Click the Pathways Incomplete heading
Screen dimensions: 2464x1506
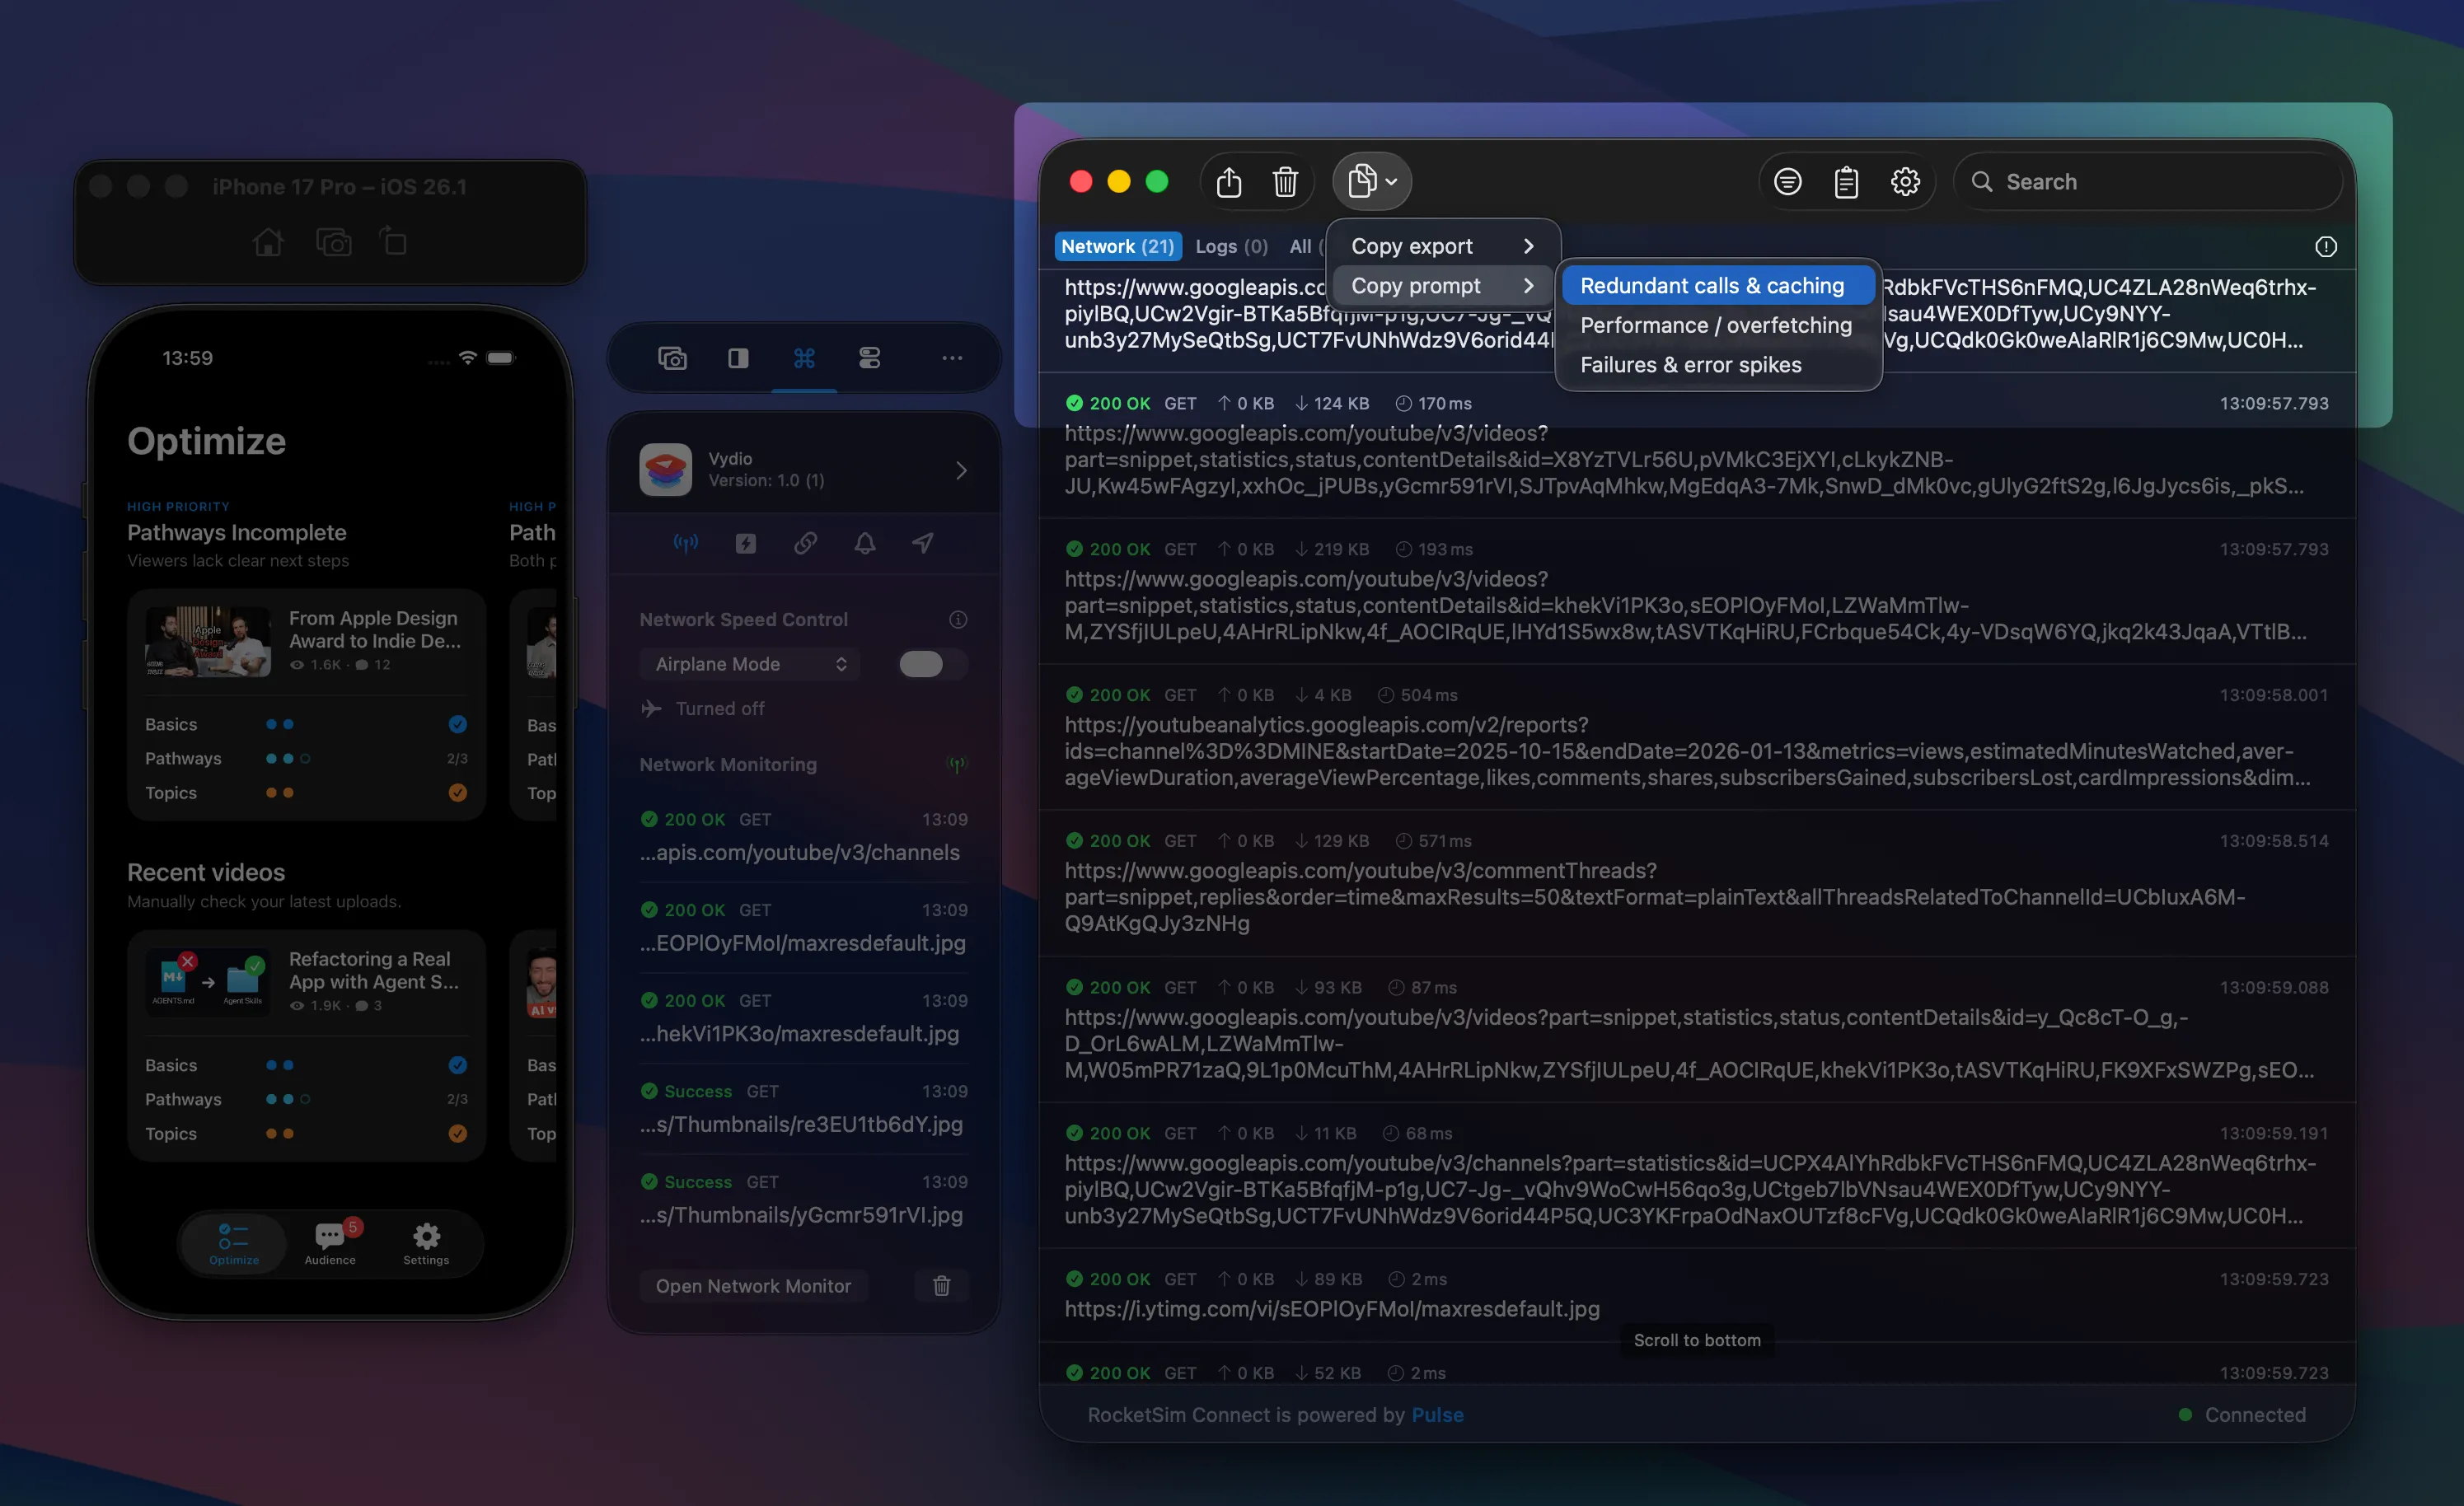(x=236, y=533)
